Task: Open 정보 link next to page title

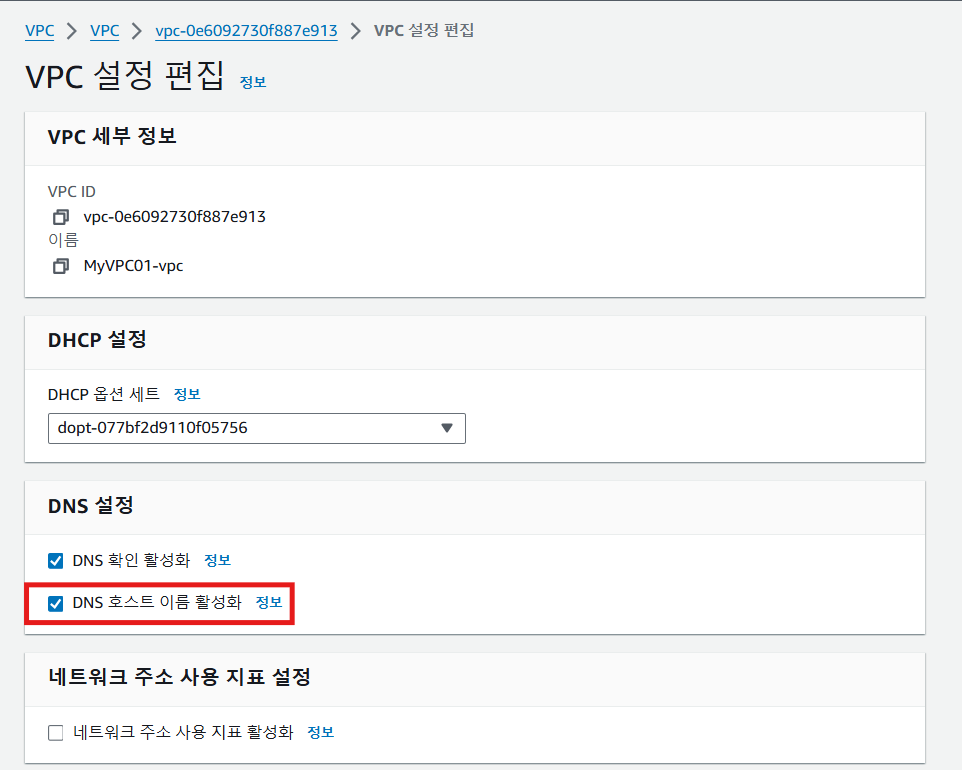Action: [x=253, y=82]
